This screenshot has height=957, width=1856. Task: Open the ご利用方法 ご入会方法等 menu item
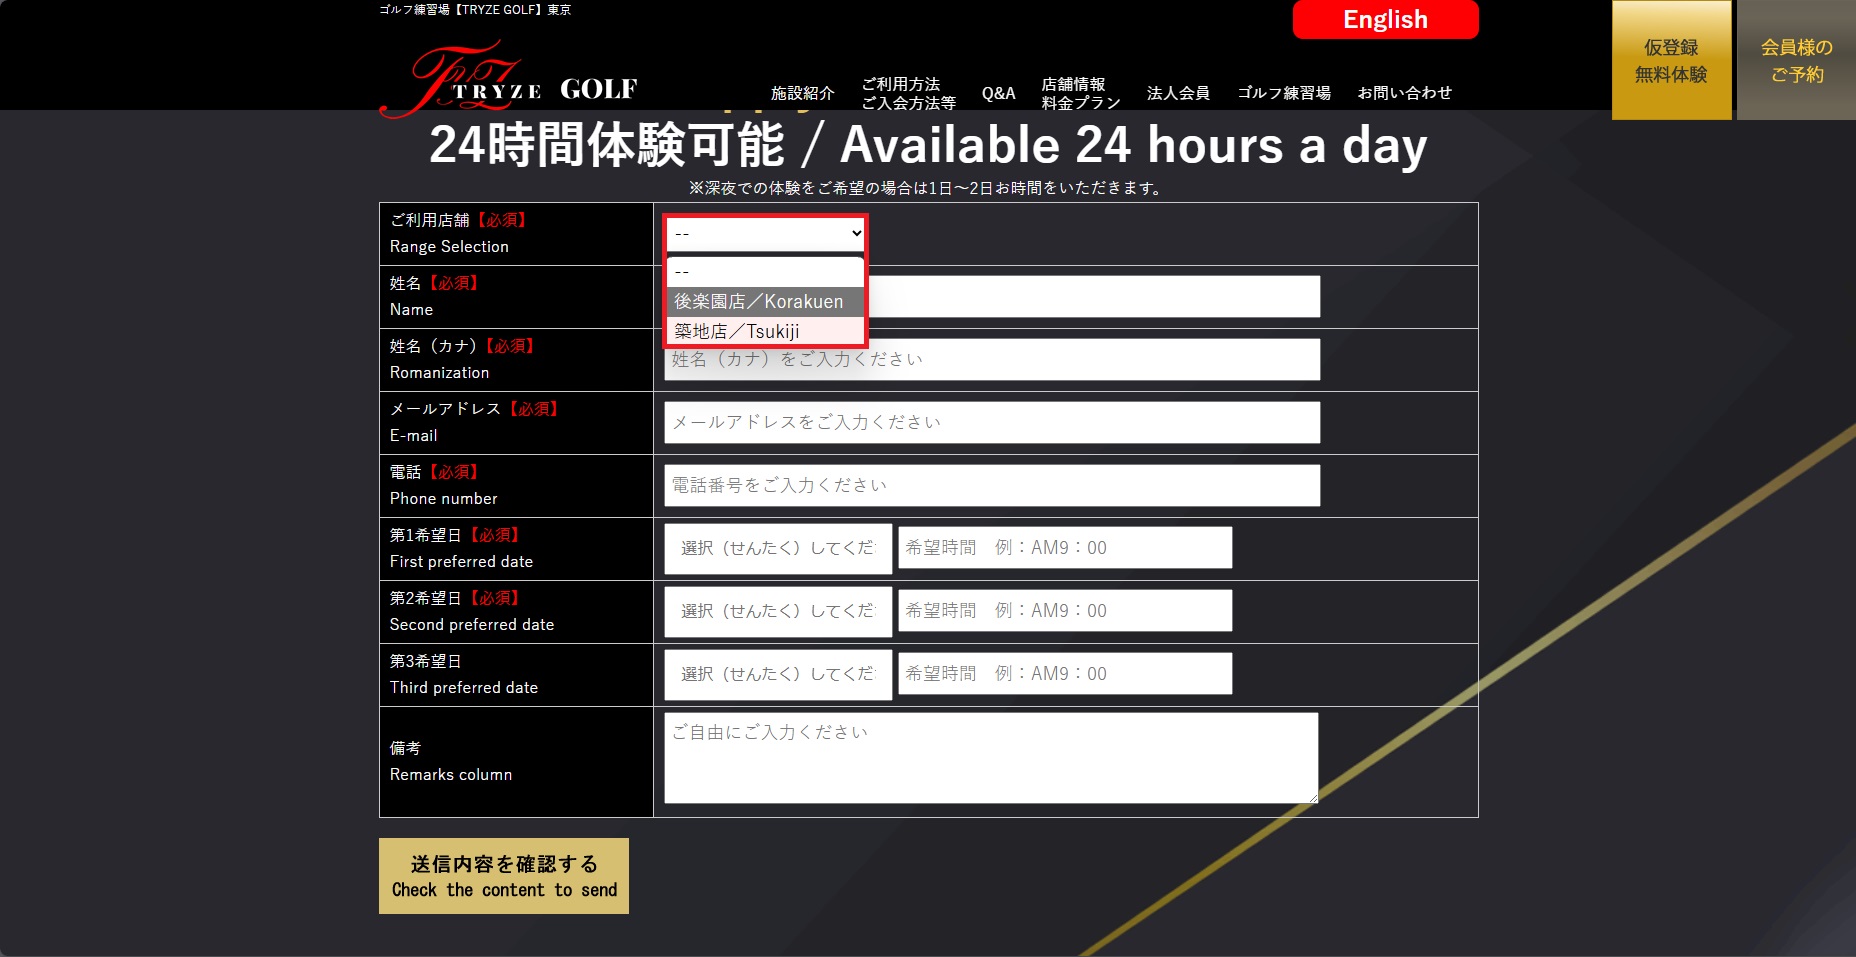908,93
